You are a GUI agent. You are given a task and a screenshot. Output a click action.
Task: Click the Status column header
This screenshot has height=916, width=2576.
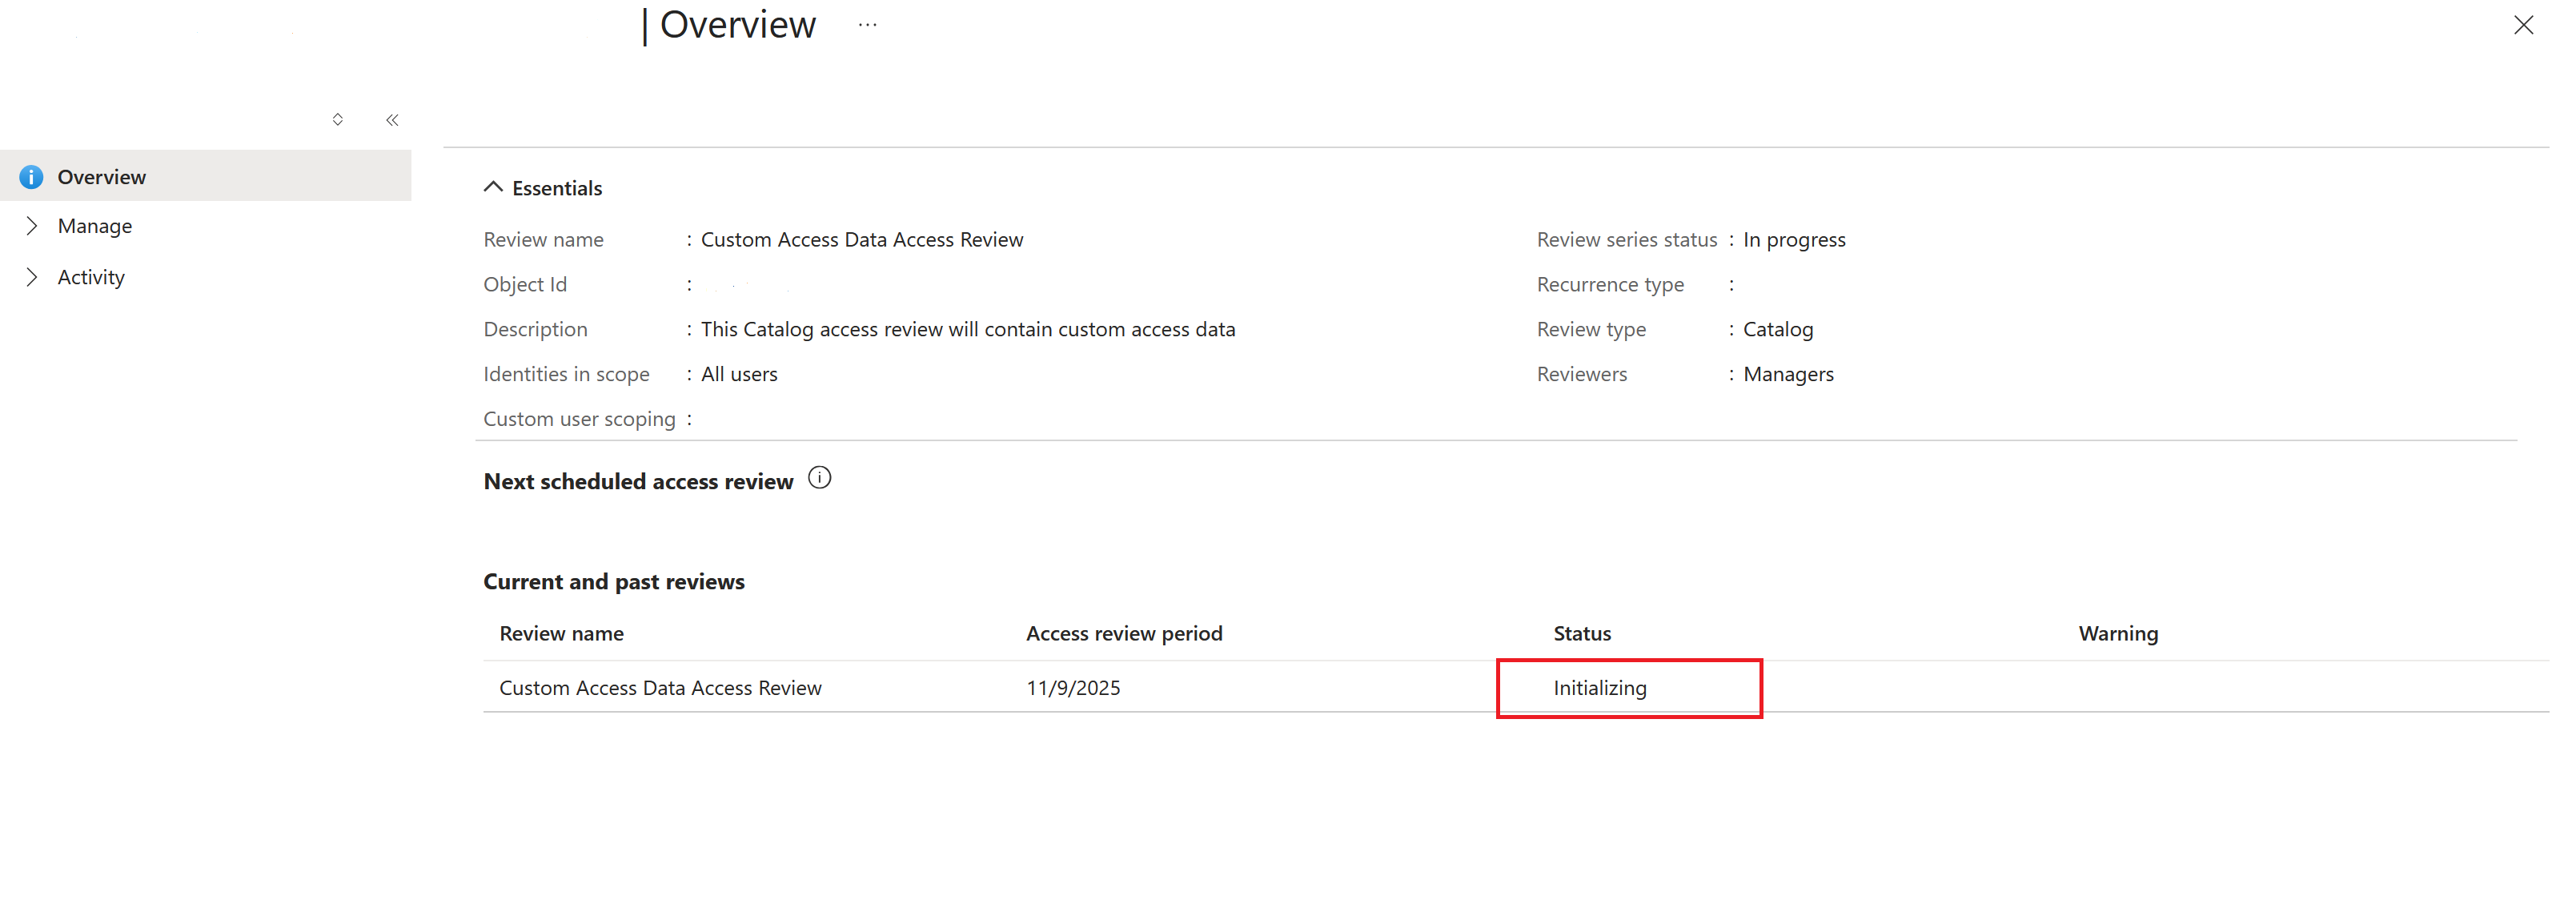(1580, 632)
